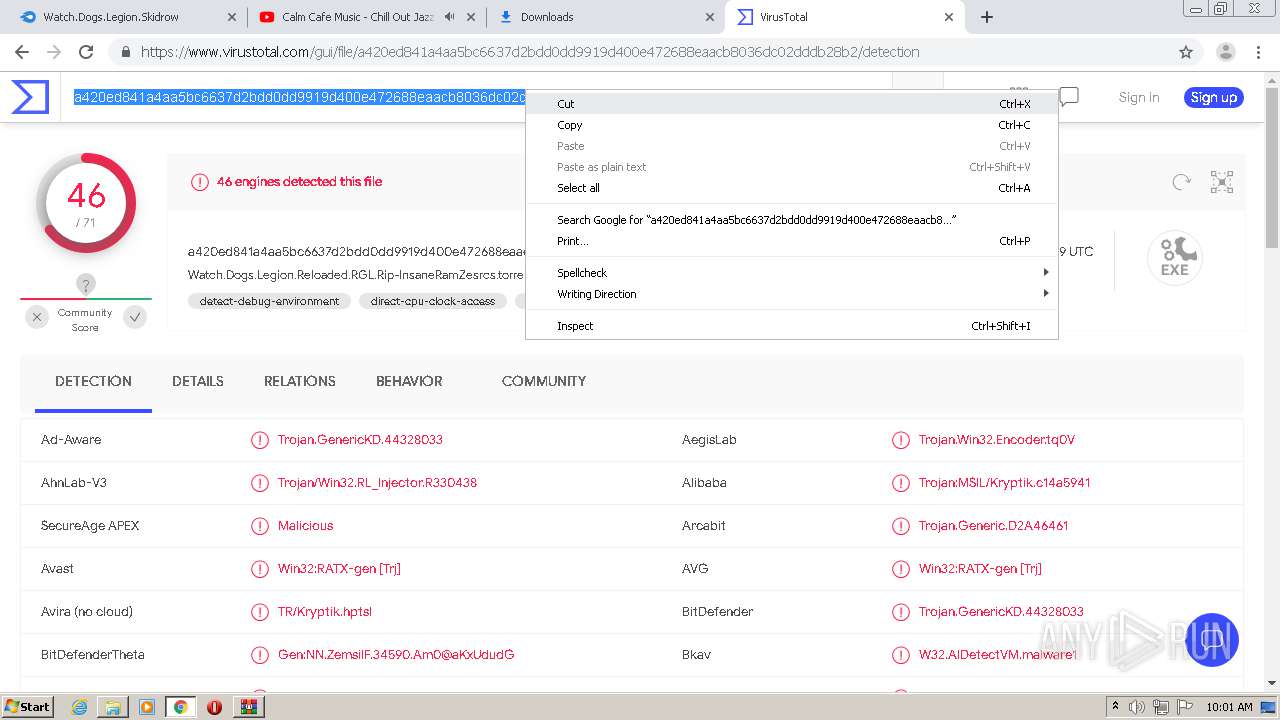Open a new browser tab
This screenshot has height=720, width=1280.
(987, 17)
